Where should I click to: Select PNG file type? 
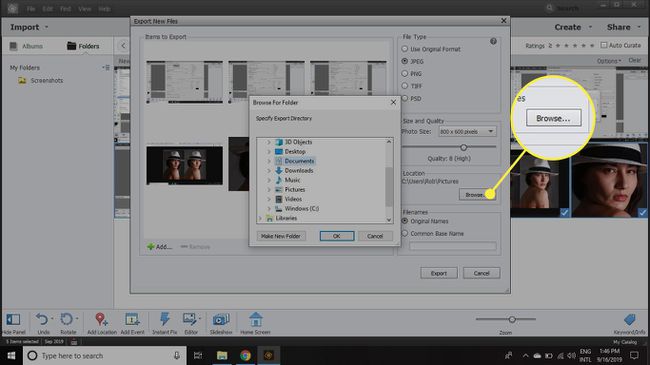(405, 73)
